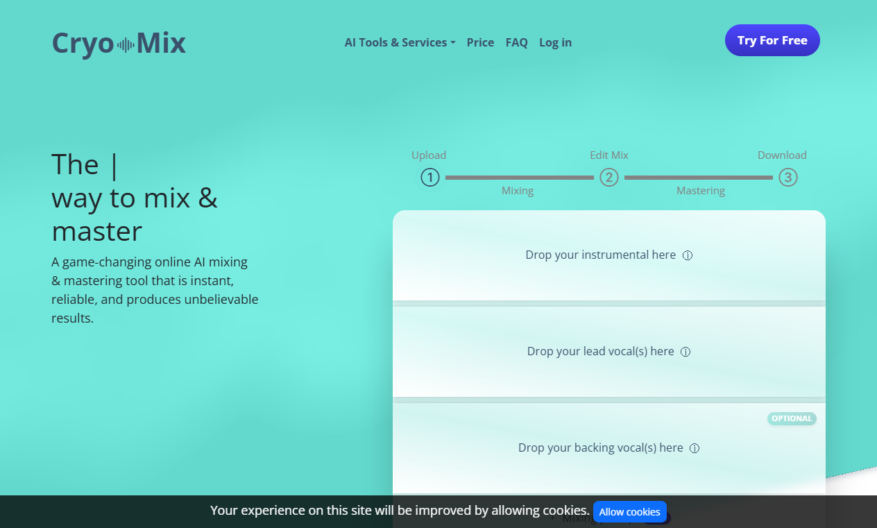Click the Mastering progress bar segment
Screen dimensions: 877x528
699,178
